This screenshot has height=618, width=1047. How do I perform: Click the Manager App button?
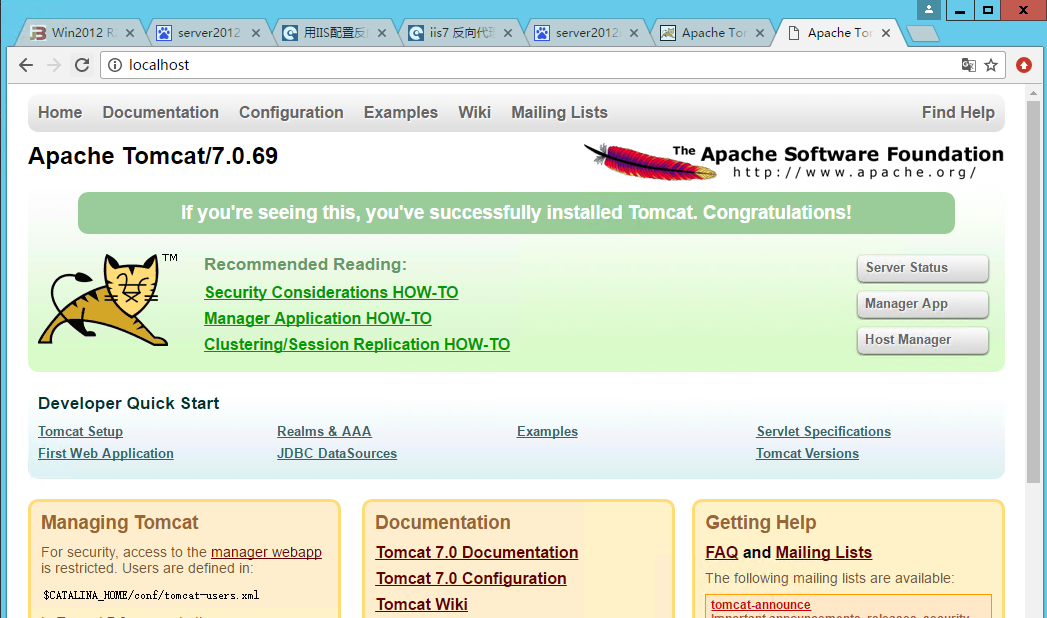[923, 304]
